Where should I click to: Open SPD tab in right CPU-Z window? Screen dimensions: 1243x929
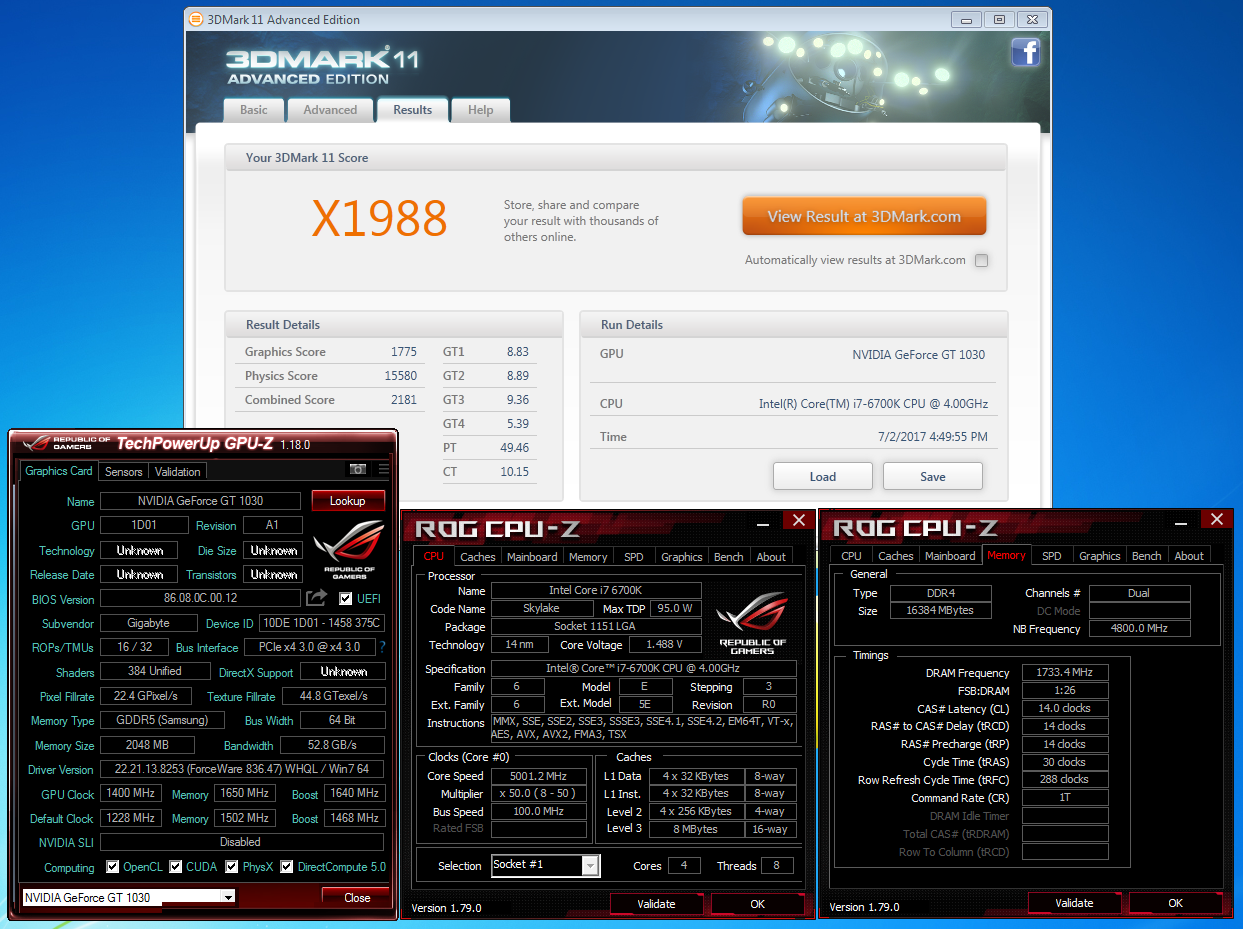pos(1052,556)
